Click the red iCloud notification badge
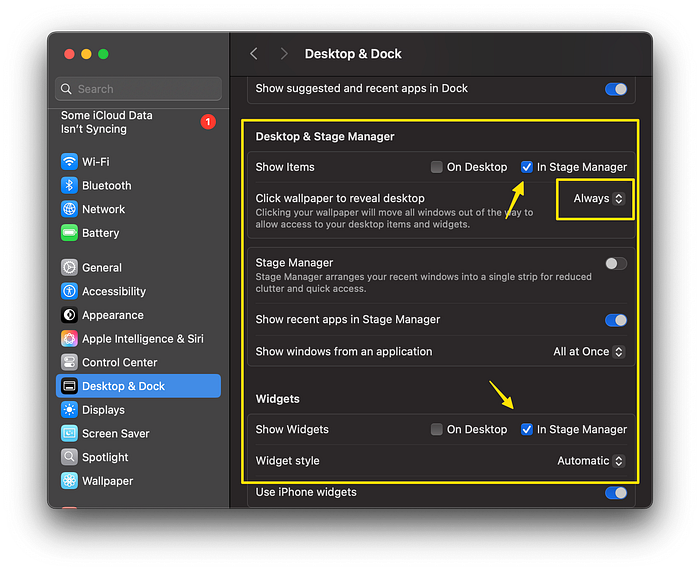This screenshot has height=571, width=700. (x=208, y=121)
